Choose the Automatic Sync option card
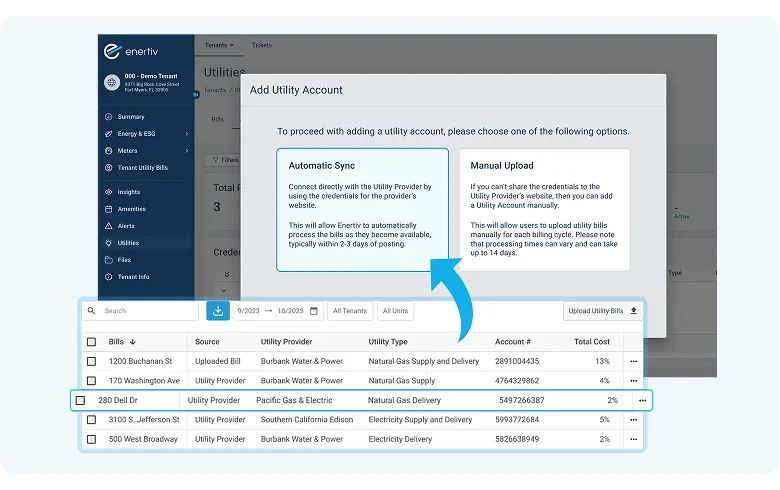The height and width of the screenshot is (490, 780). point(363,209)
